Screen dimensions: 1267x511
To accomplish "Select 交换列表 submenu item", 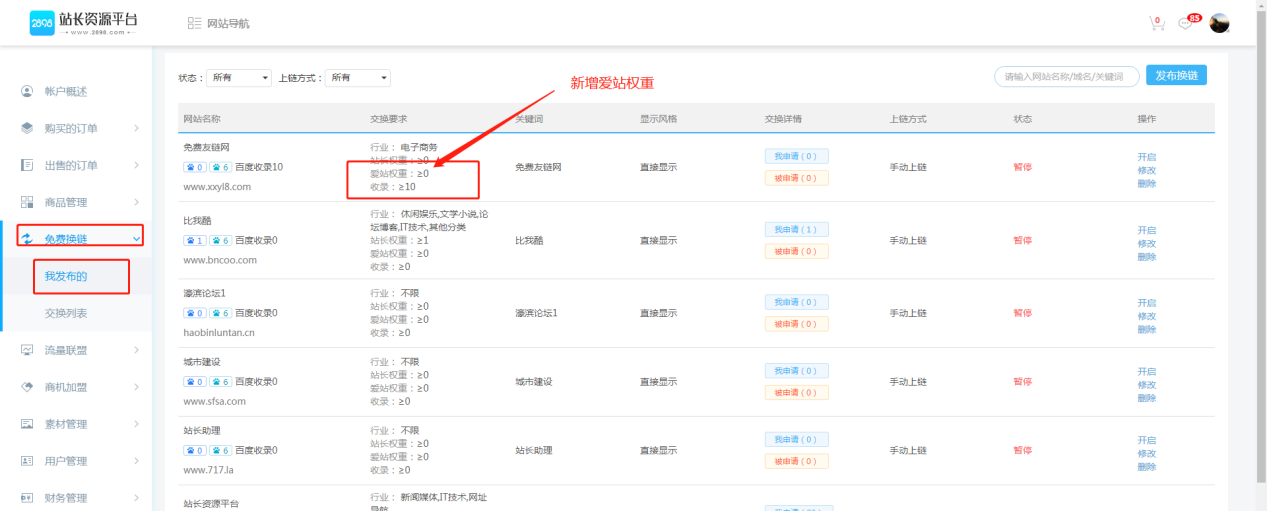I will tap(66, 313).
